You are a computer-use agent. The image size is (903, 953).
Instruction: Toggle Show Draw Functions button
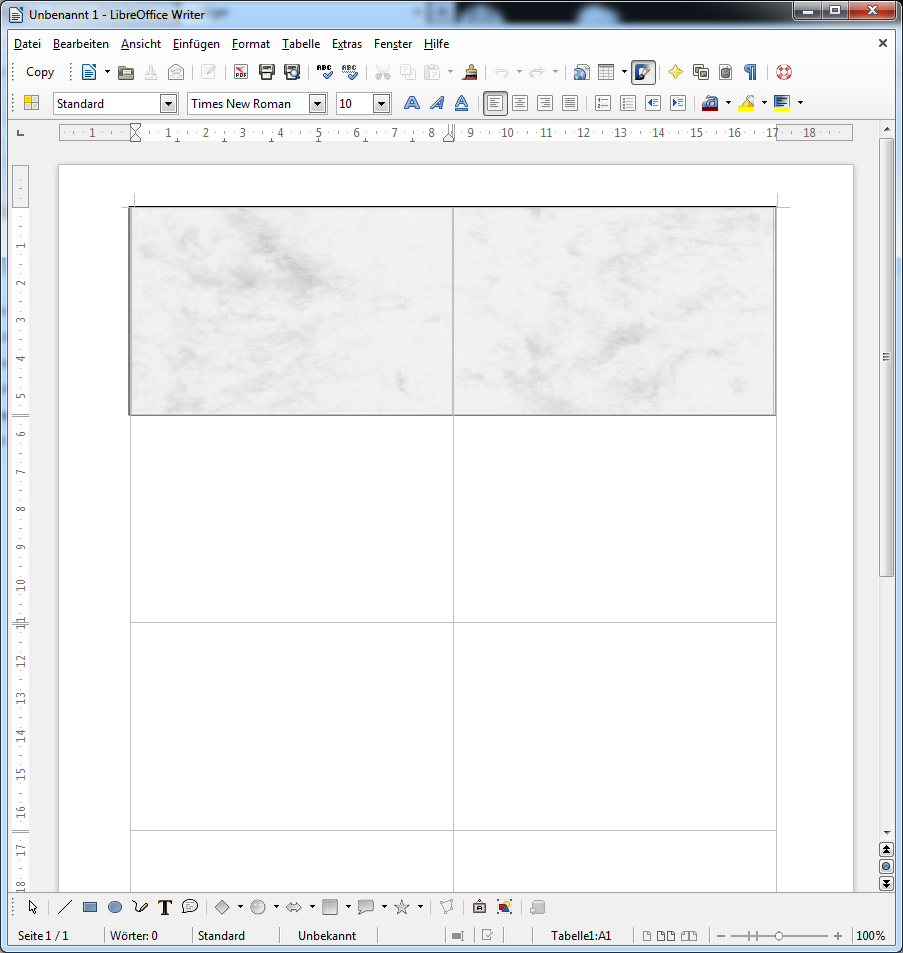pos(643,72)
